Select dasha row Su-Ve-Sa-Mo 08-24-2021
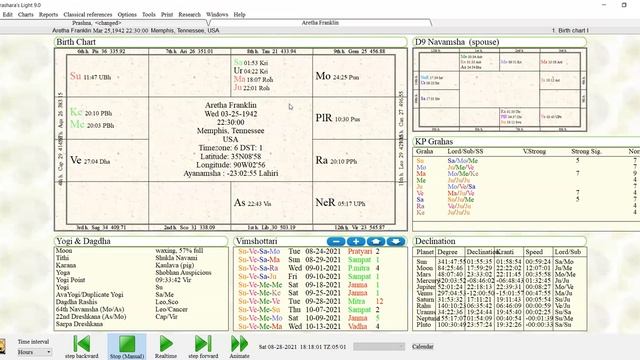Image resolution: width=640 pixels, height=360 pixels. pos(310,251)
